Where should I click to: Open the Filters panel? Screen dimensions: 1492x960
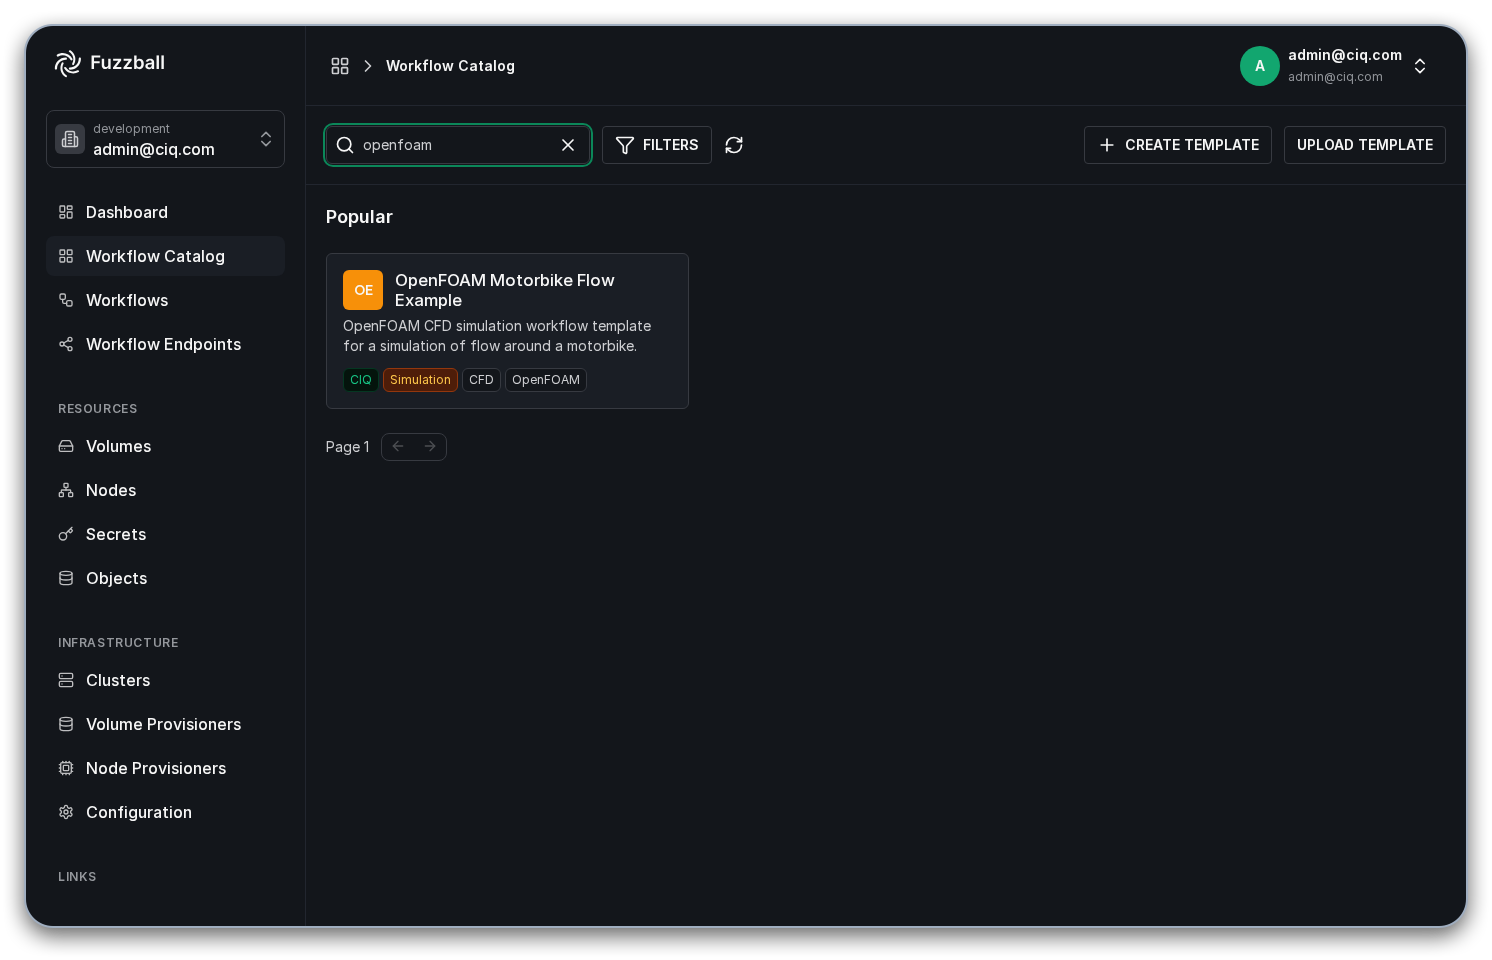click(x=657, y=145)
